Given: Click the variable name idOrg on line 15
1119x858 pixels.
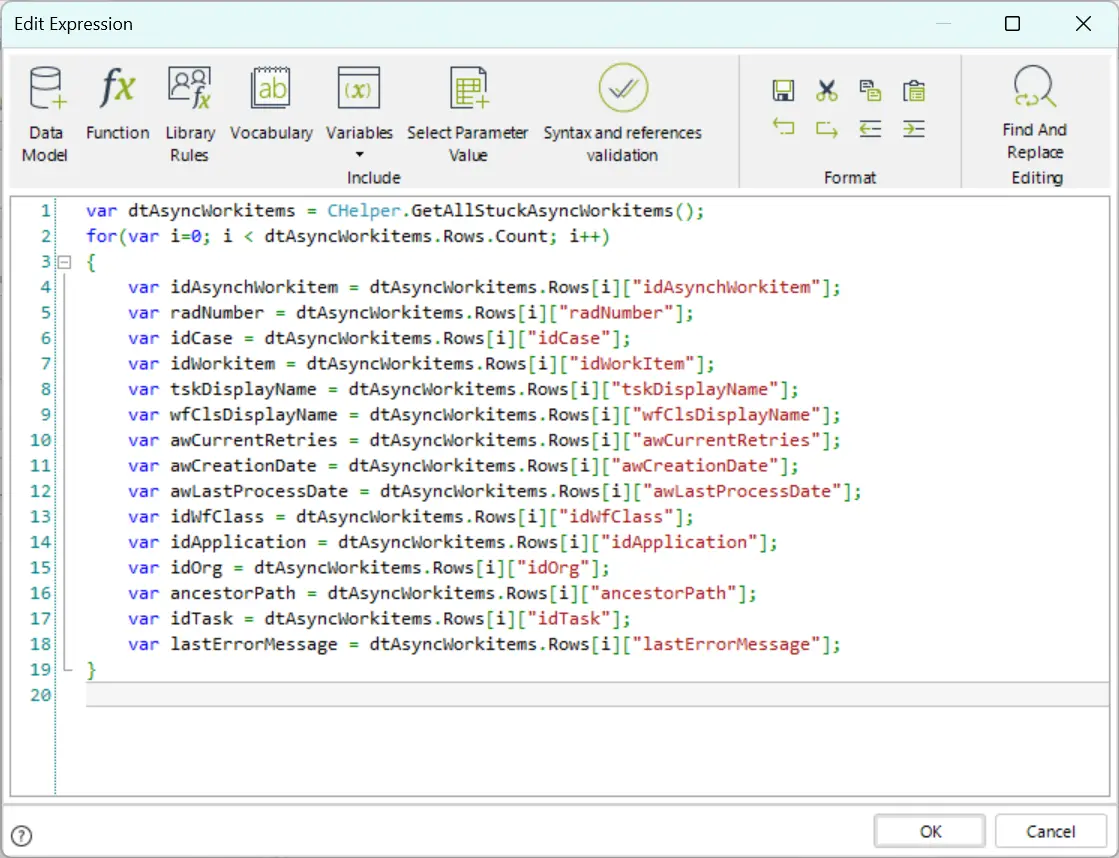Looking at the screenshot, I should 196,567.
